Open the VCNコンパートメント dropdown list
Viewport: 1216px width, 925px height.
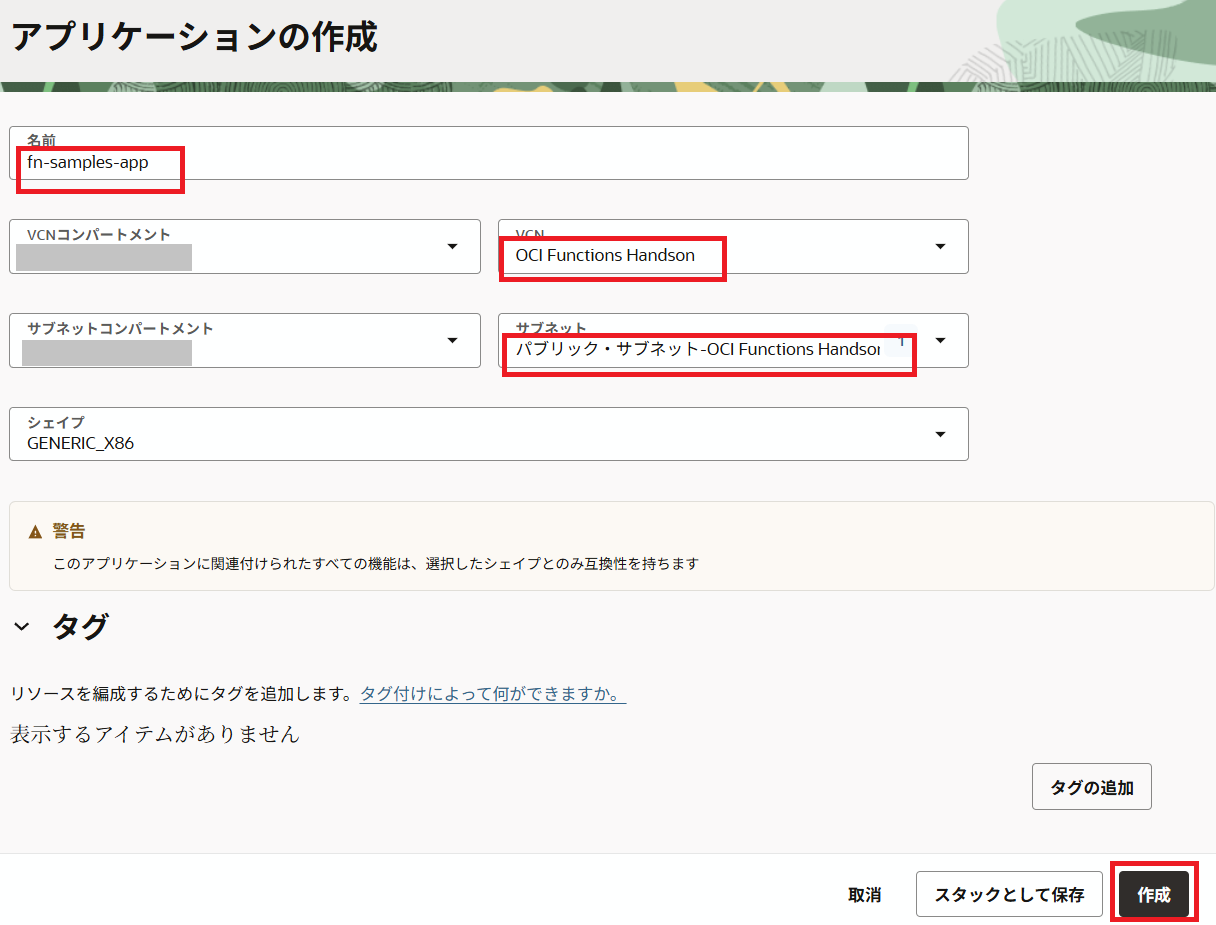pyautogui.click(x=230, y=247)
